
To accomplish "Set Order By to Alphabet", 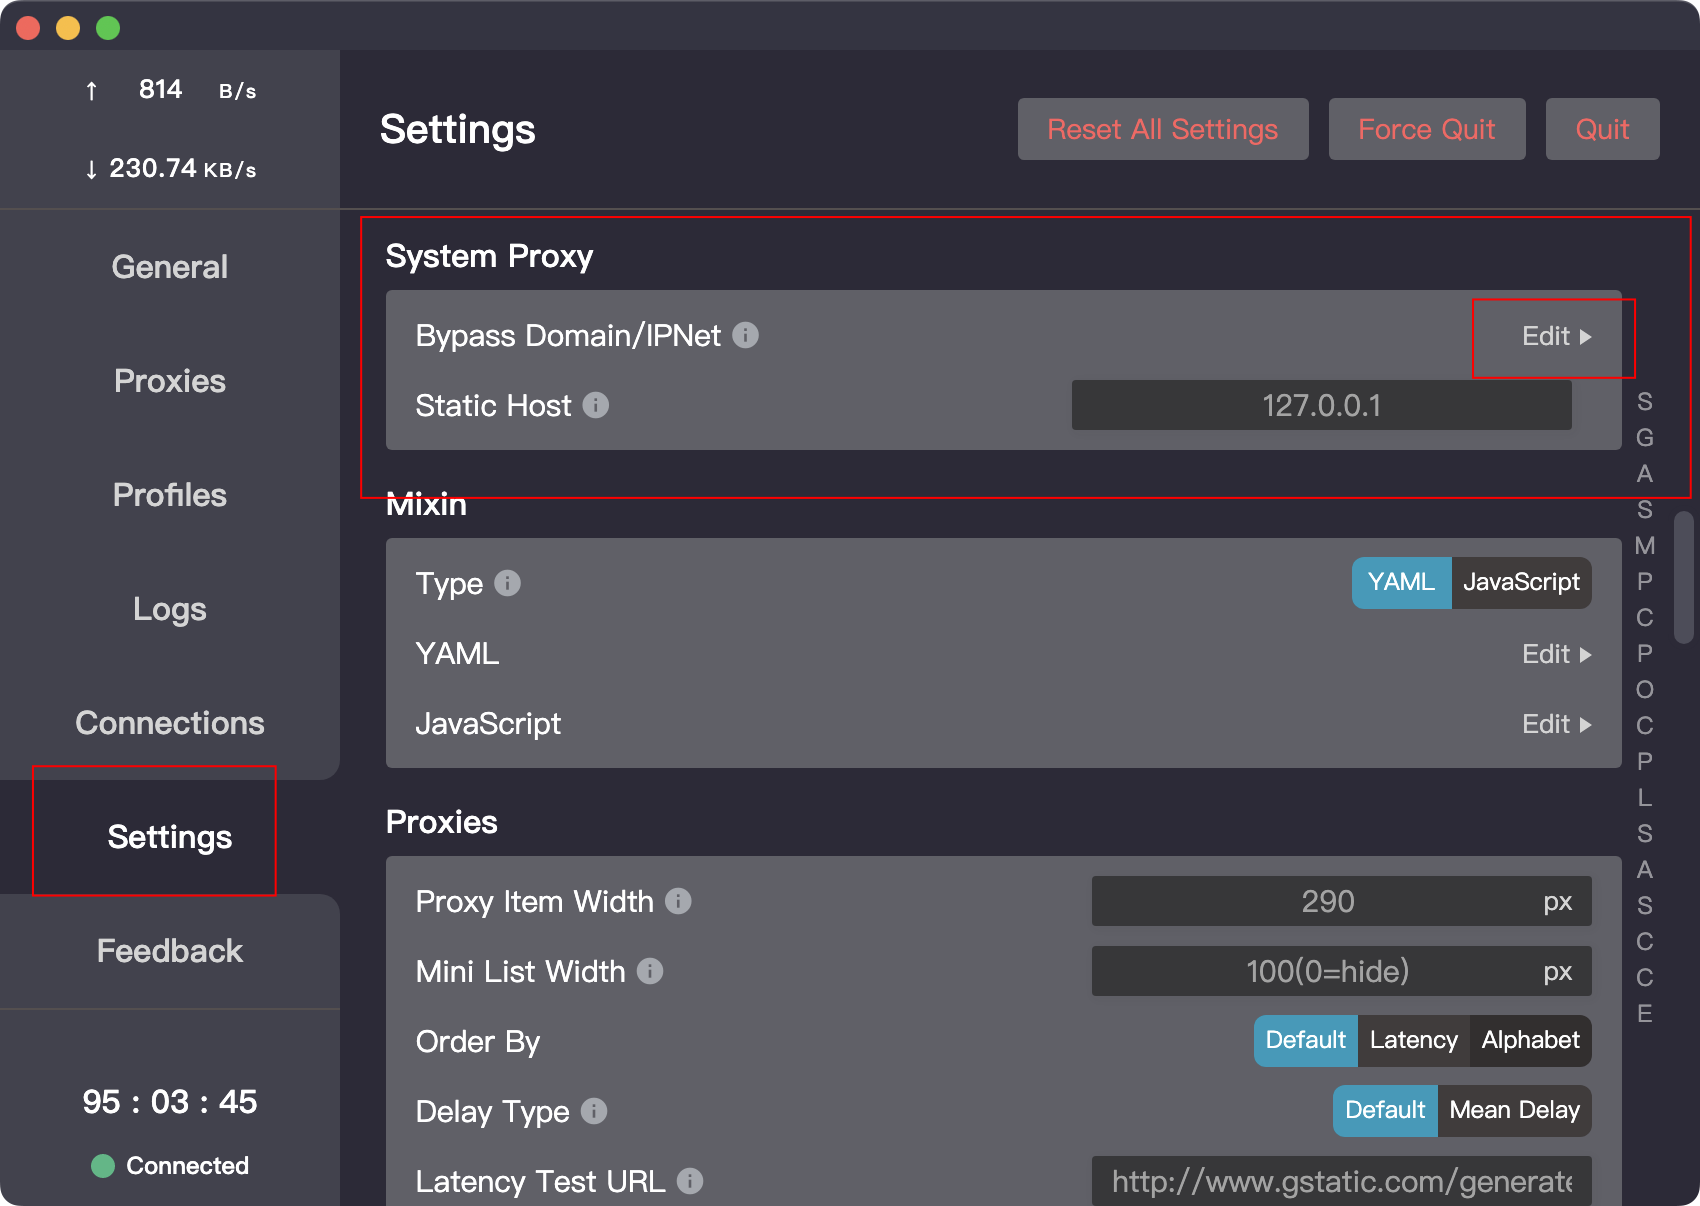I will click(1530, 1041).
